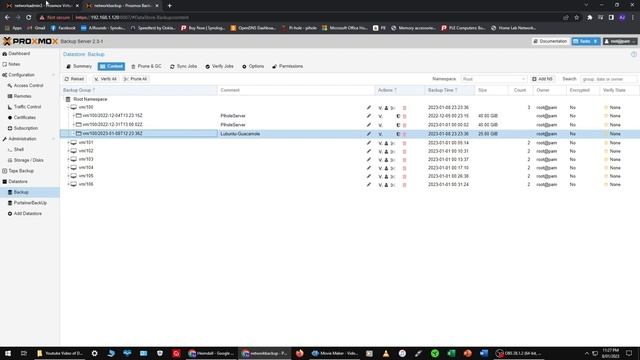640x360 pixels.
Task: Prune icon for vm/101 group
Action: tap(392, 143)
